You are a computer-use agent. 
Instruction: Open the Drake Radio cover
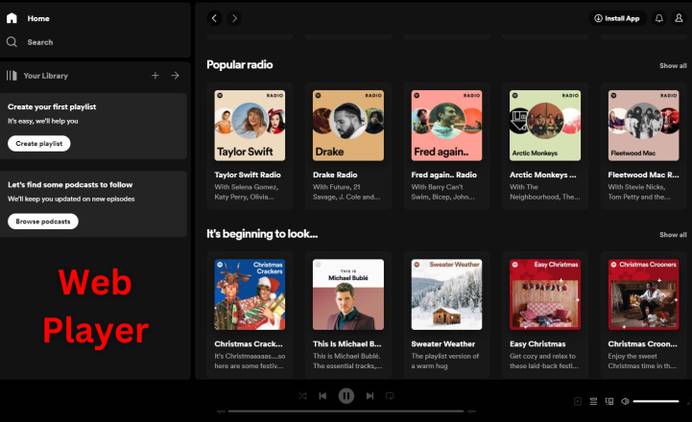pyautogui.click(x=348, y=125)
